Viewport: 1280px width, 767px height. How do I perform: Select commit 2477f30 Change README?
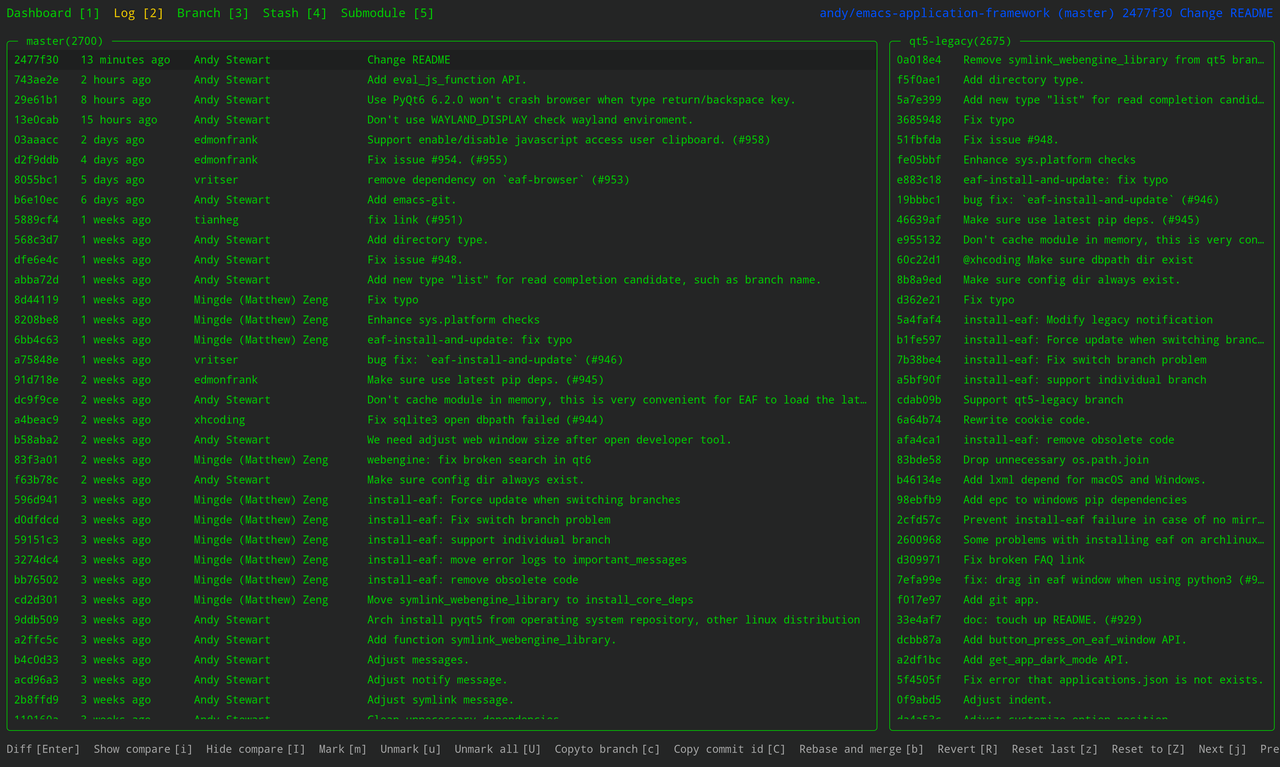pos(442,60)
